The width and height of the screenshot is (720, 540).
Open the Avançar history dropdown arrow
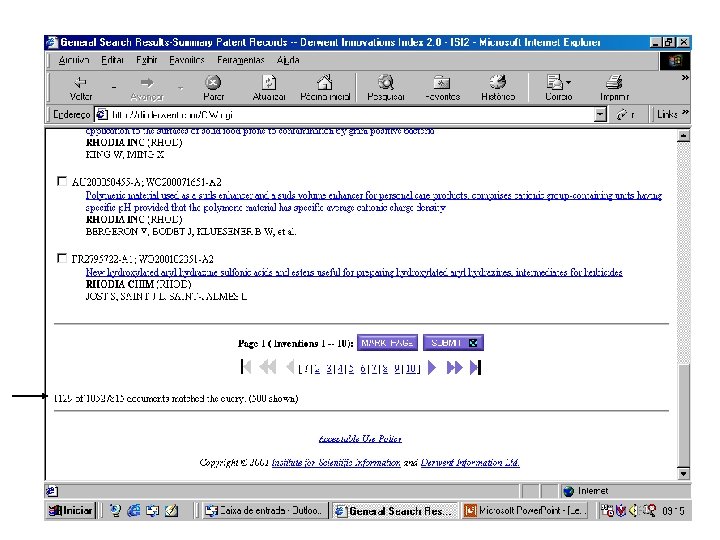point(180,87)
